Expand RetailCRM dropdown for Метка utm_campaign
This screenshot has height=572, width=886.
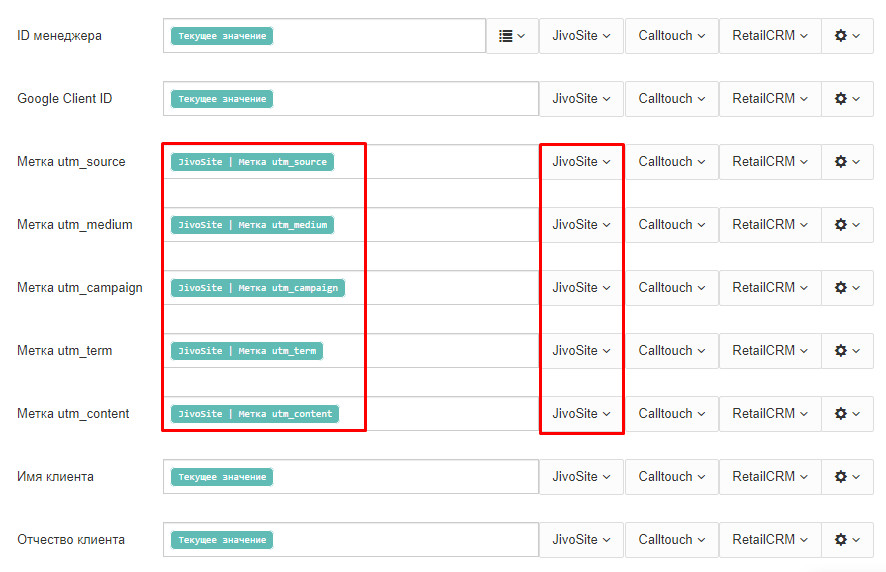[x=769, y=288]
